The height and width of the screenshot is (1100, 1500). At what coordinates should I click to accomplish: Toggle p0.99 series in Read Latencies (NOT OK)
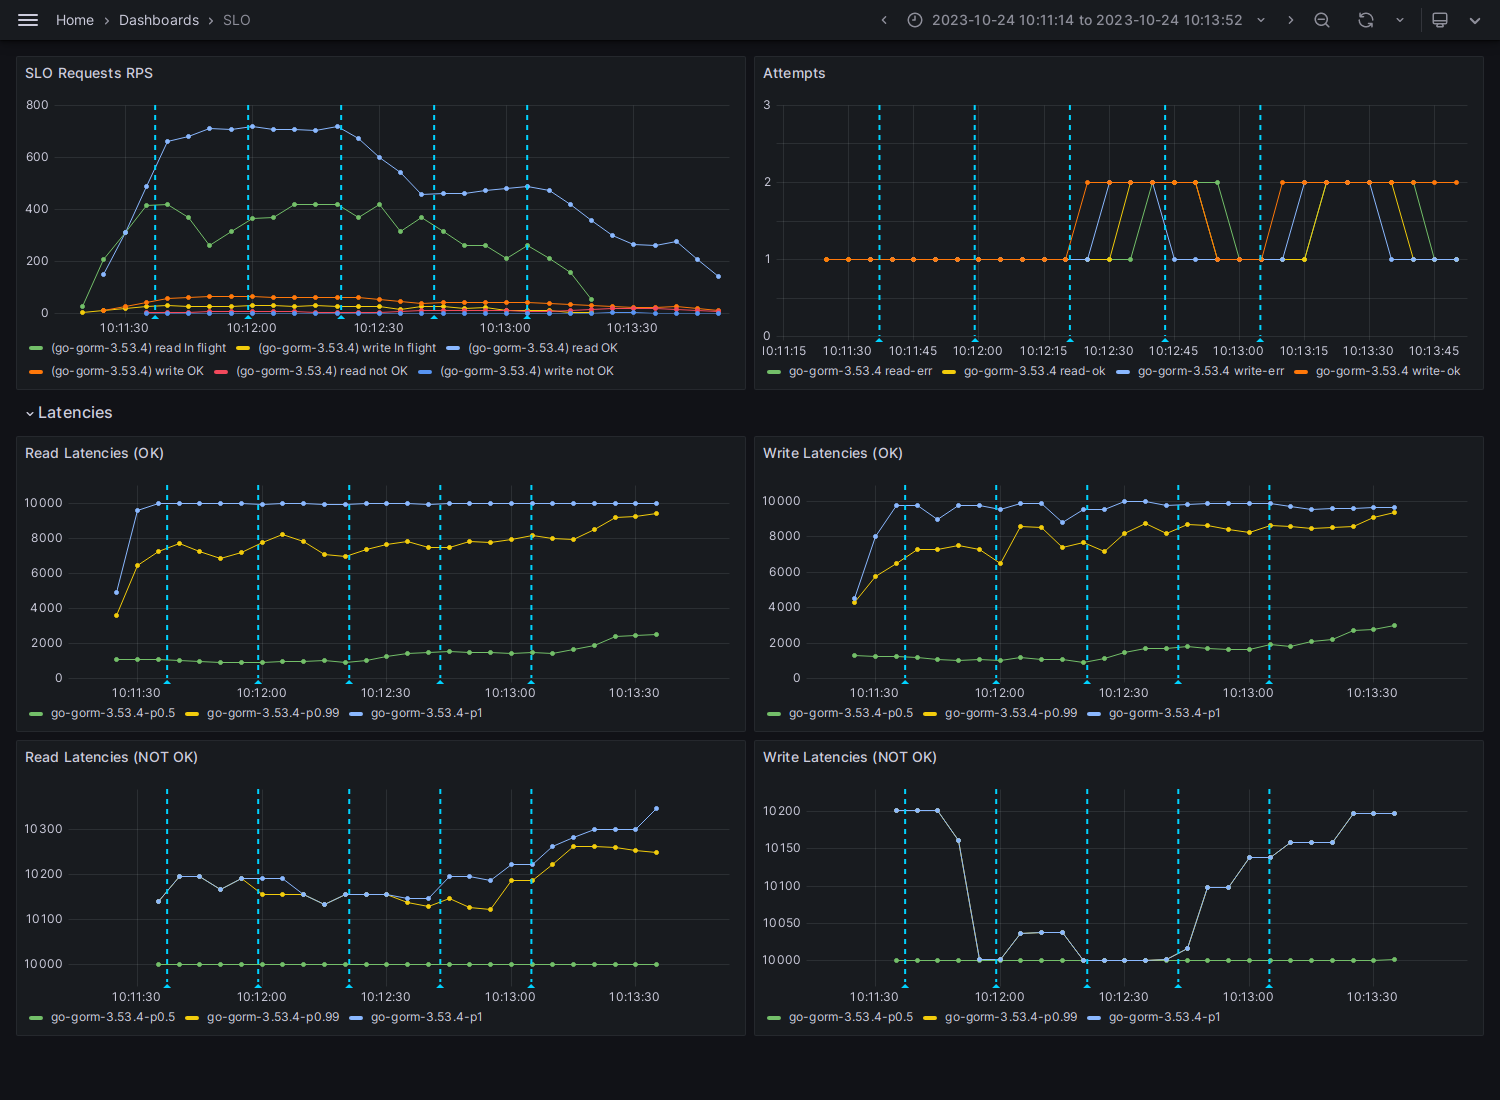click(x=273, y=1017)
